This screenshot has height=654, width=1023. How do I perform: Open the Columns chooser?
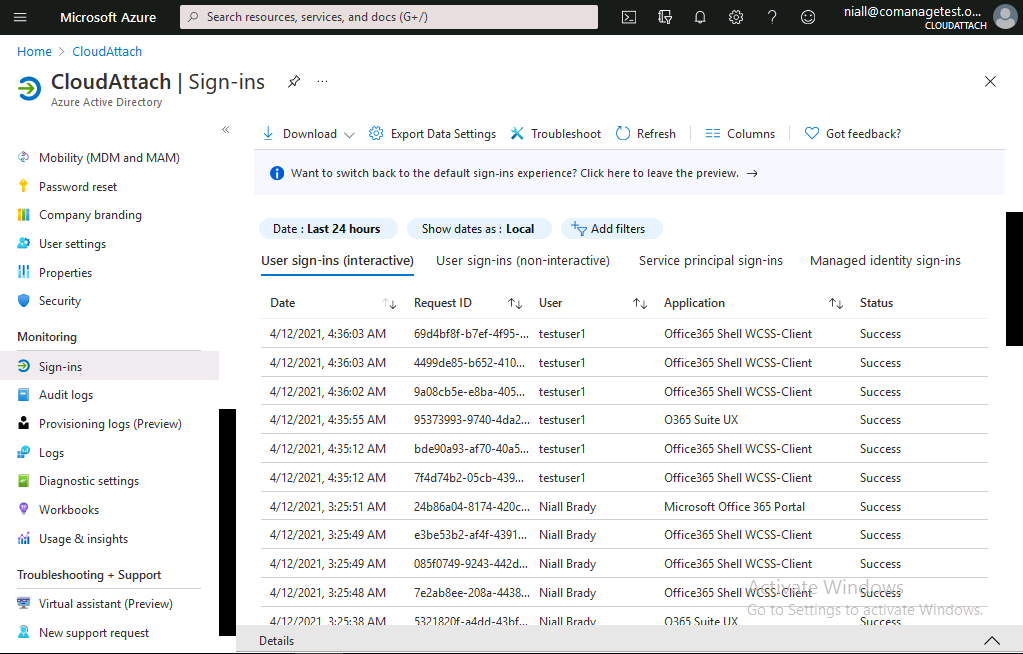click(x=740, y=134)
